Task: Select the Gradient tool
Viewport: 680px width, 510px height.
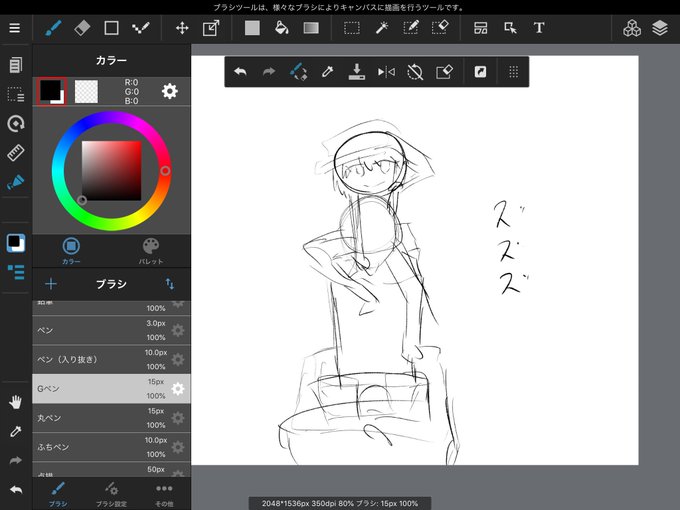Action: tap(311, 28)
